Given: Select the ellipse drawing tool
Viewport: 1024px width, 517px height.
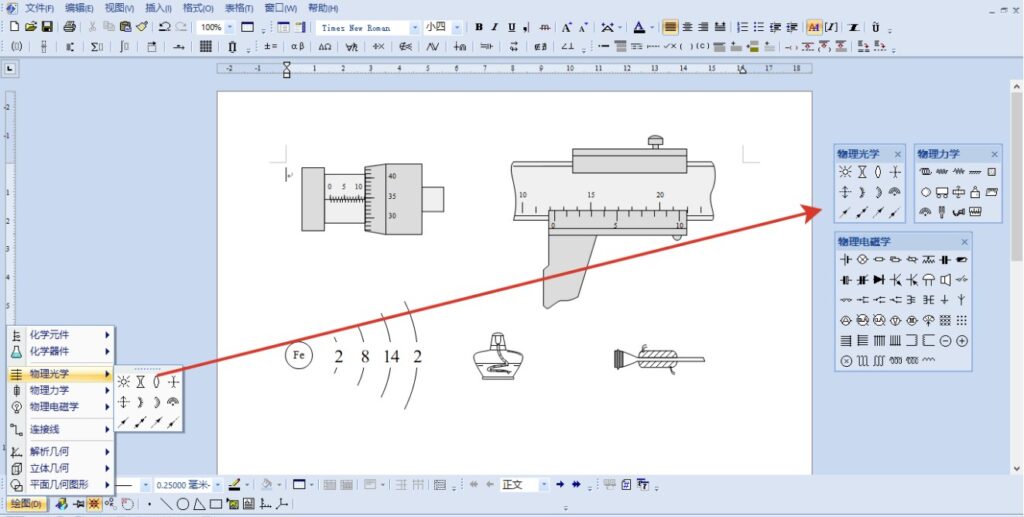Looking at the screenshot, I should [182, 504].
